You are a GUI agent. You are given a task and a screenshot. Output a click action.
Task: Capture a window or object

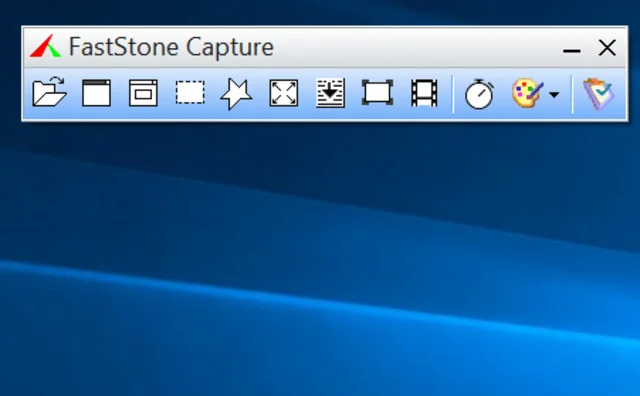tap(143, 93)
